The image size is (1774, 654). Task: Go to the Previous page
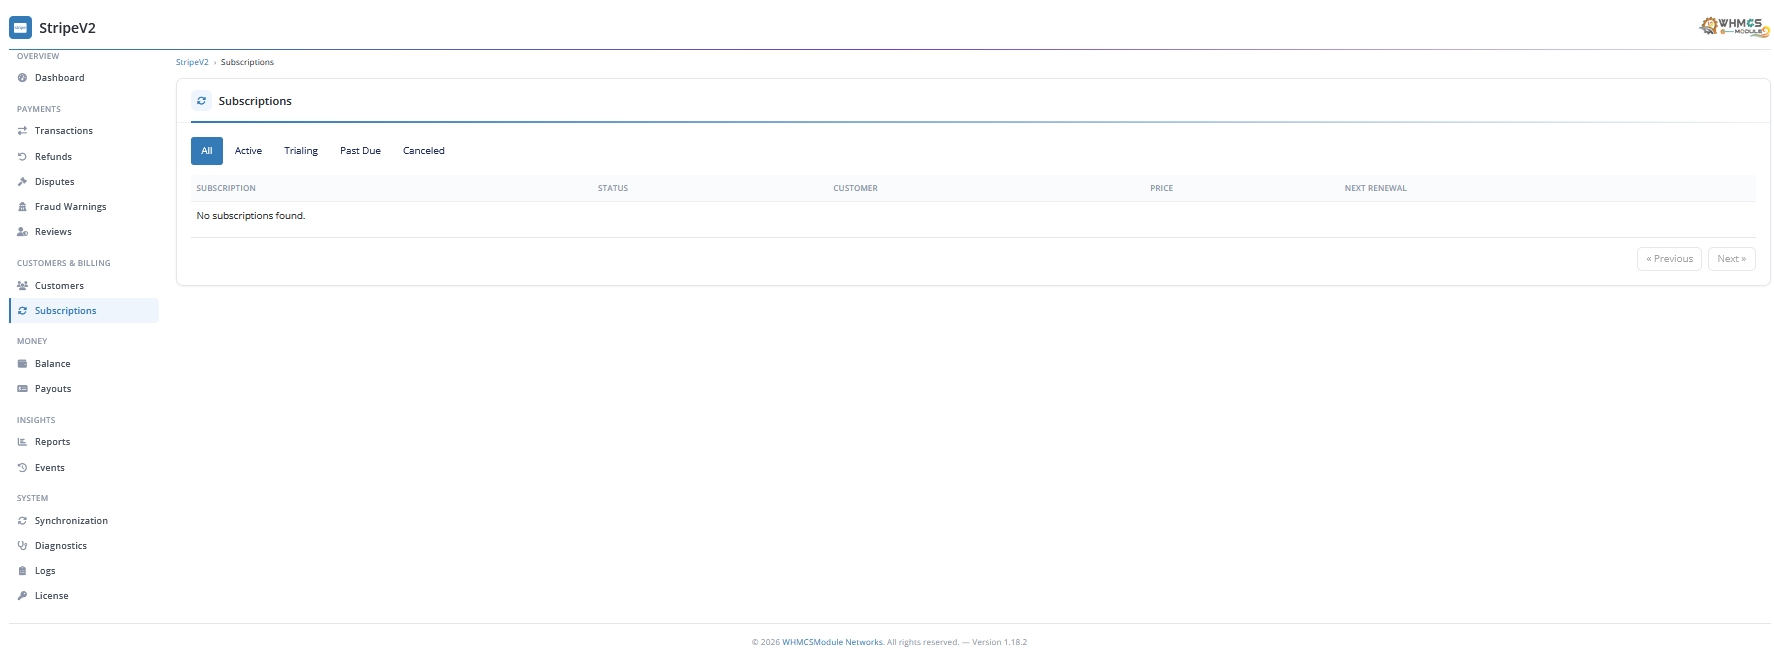(x=1669, y=259)
